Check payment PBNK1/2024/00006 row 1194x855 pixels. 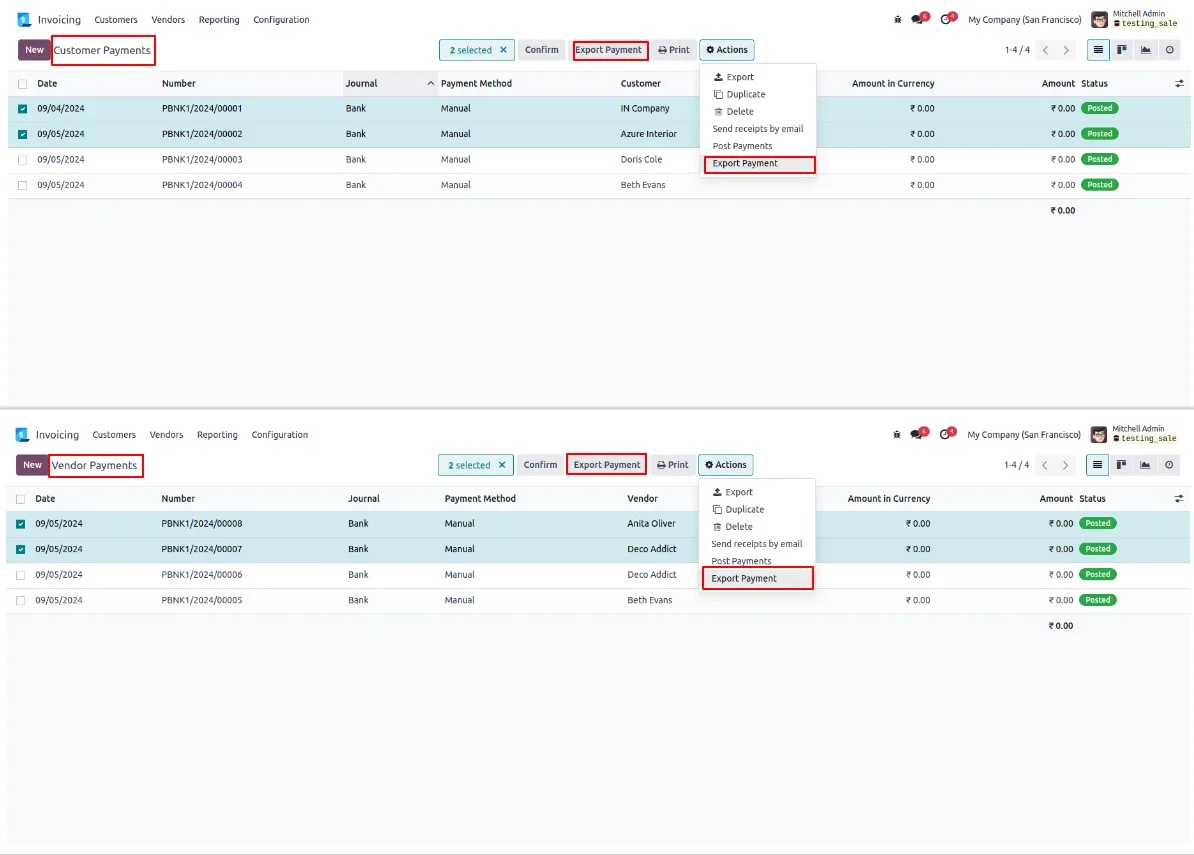[21, 575]
